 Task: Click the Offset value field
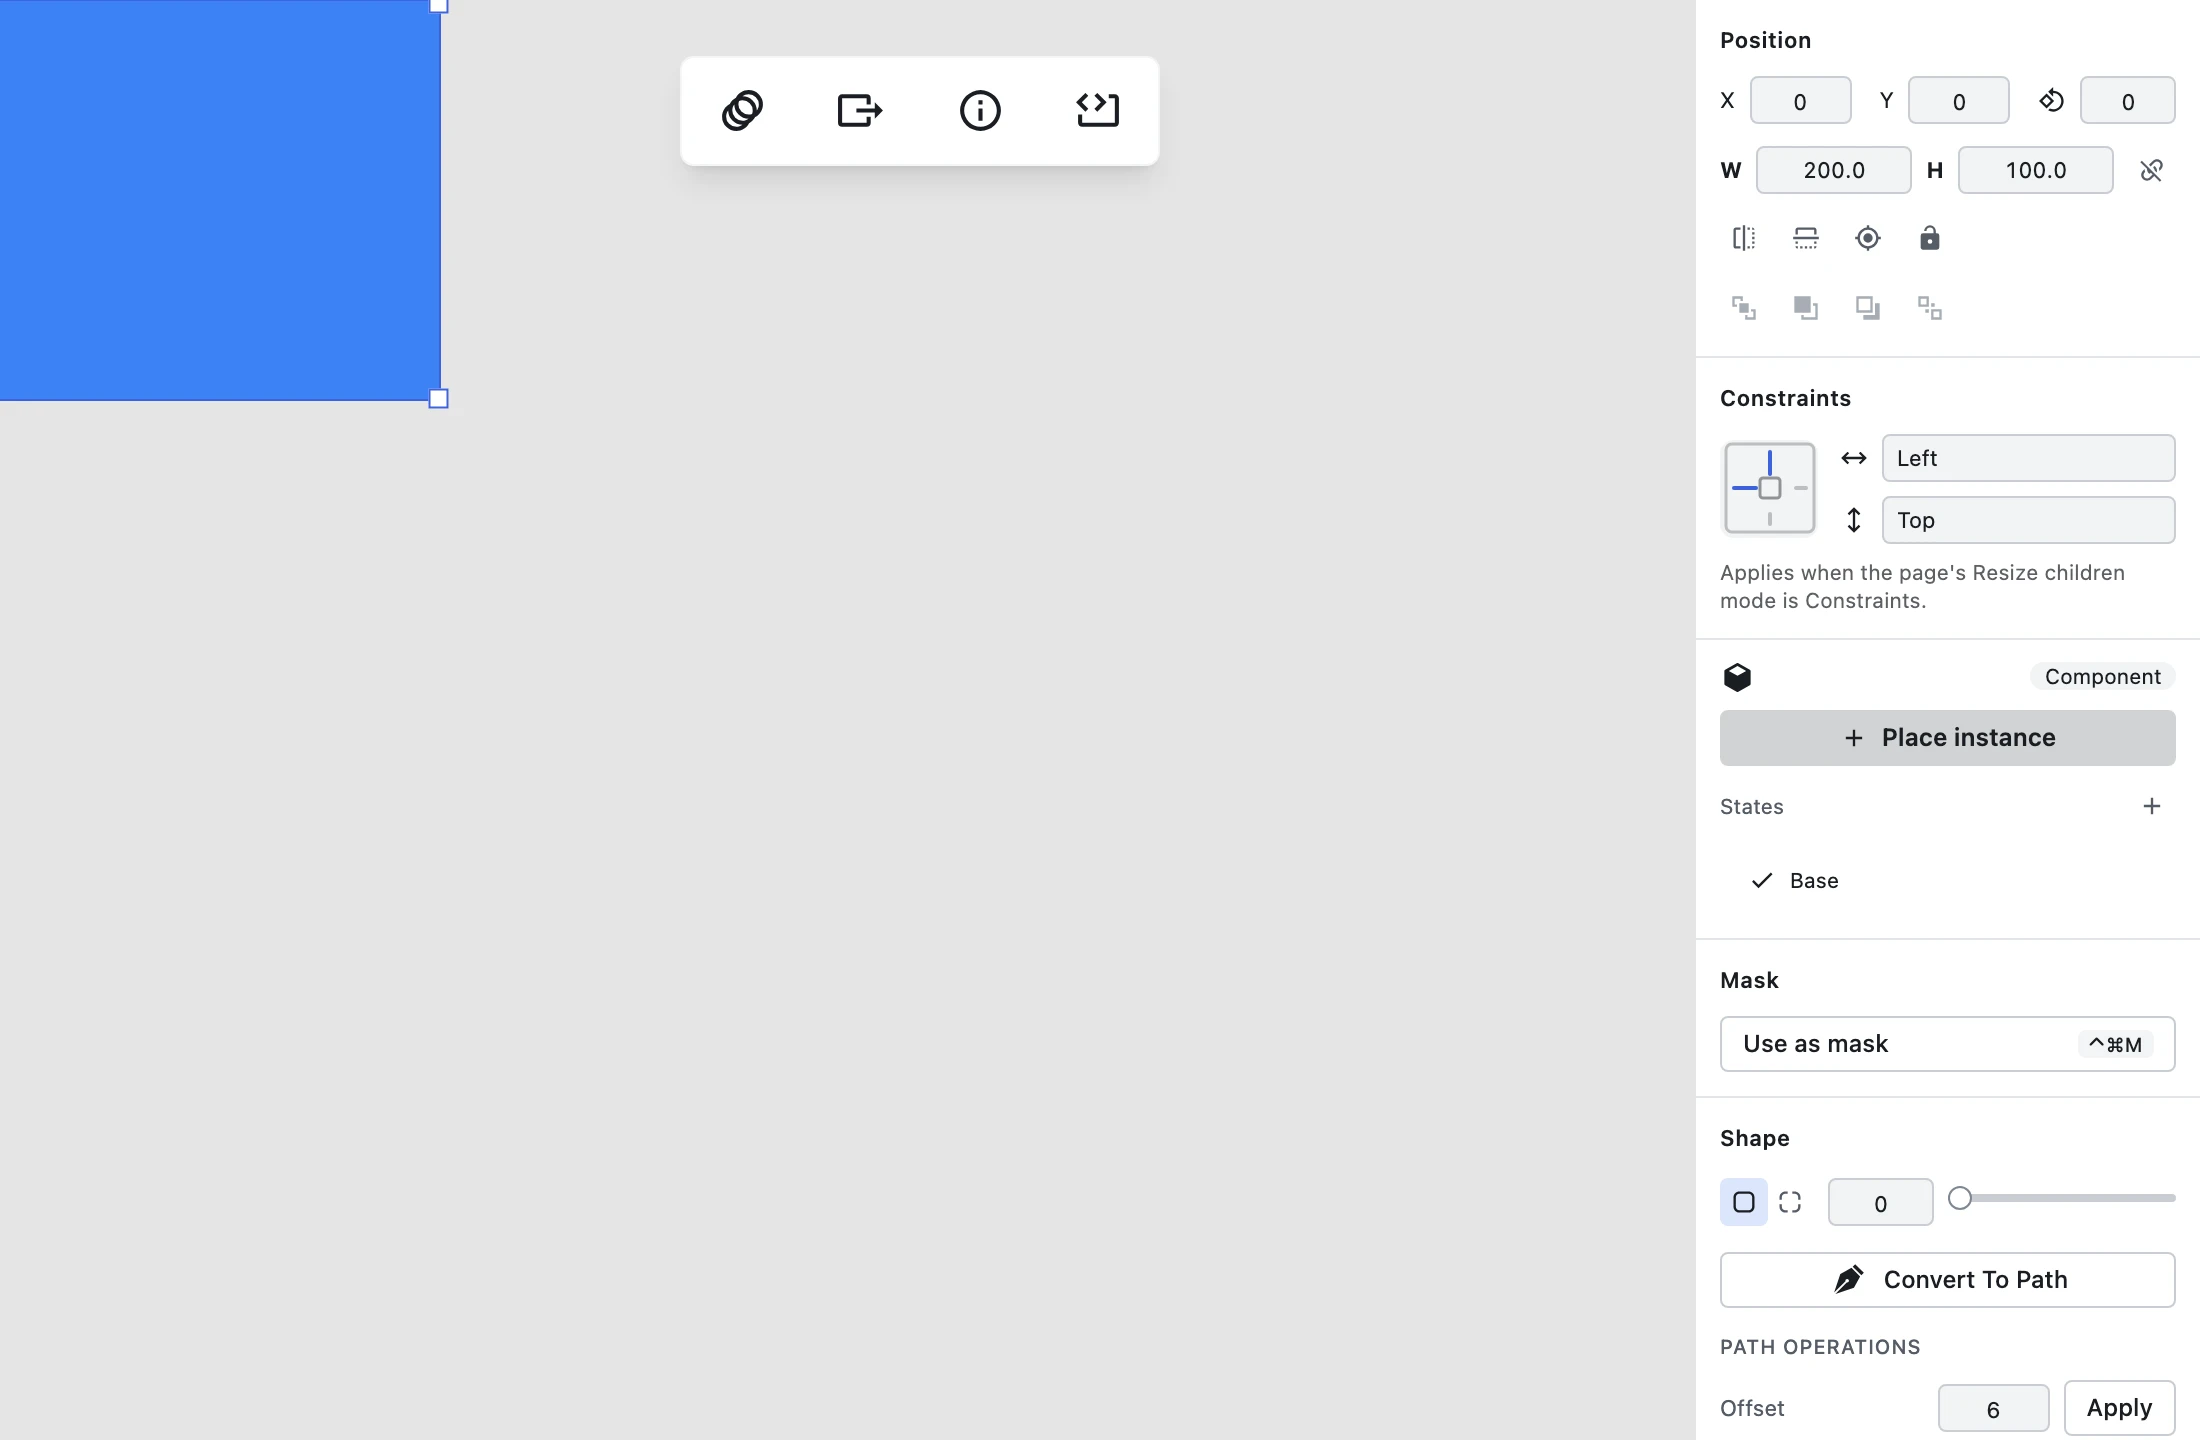tap(1993, 1408)
